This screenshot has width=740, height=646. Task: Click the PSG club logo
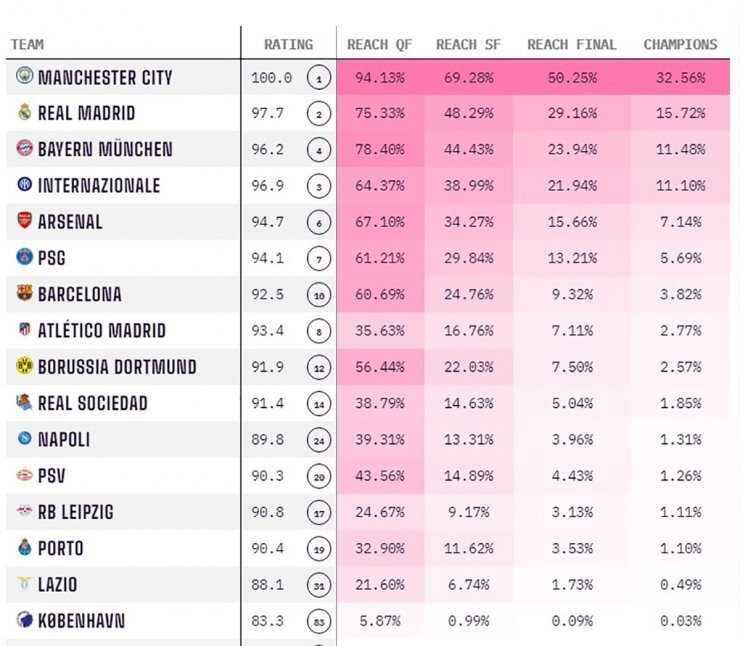click(25, 257)
